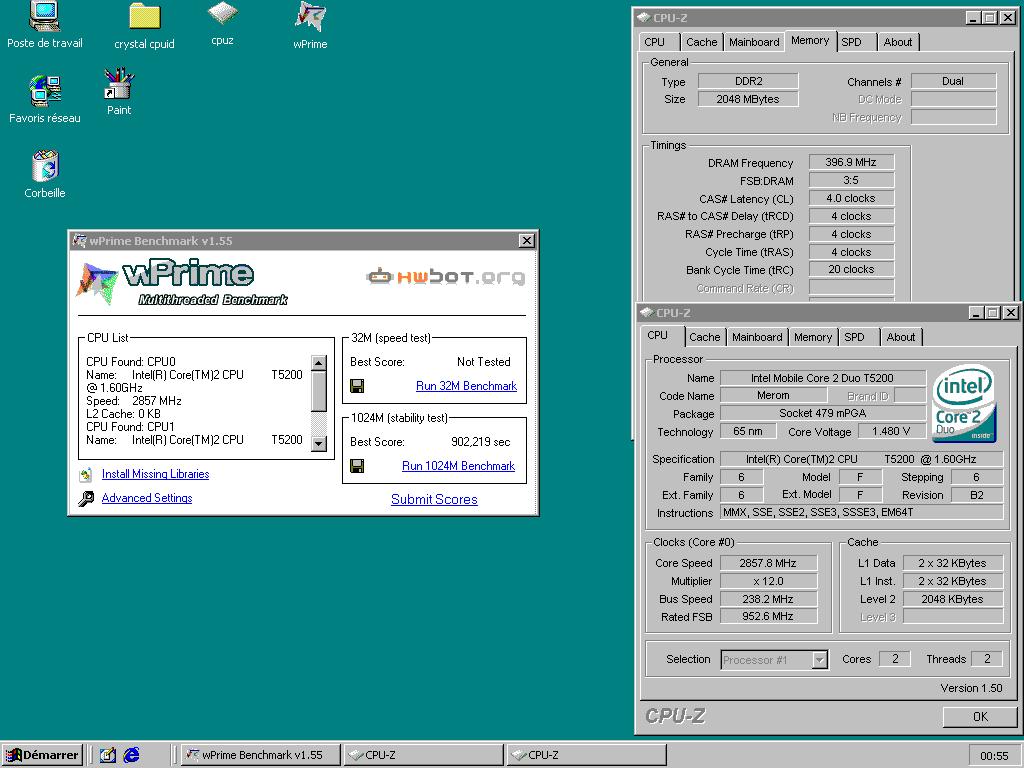Click Install Missing Libraries icon

click(x=86, y=475)
